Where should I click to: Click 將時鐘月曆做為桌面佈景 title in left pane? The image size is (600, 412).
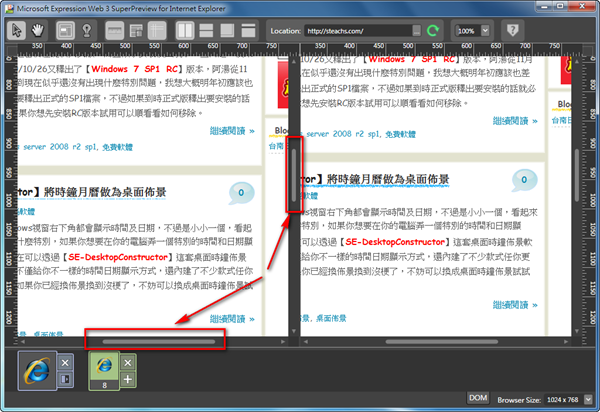point(105,192)
